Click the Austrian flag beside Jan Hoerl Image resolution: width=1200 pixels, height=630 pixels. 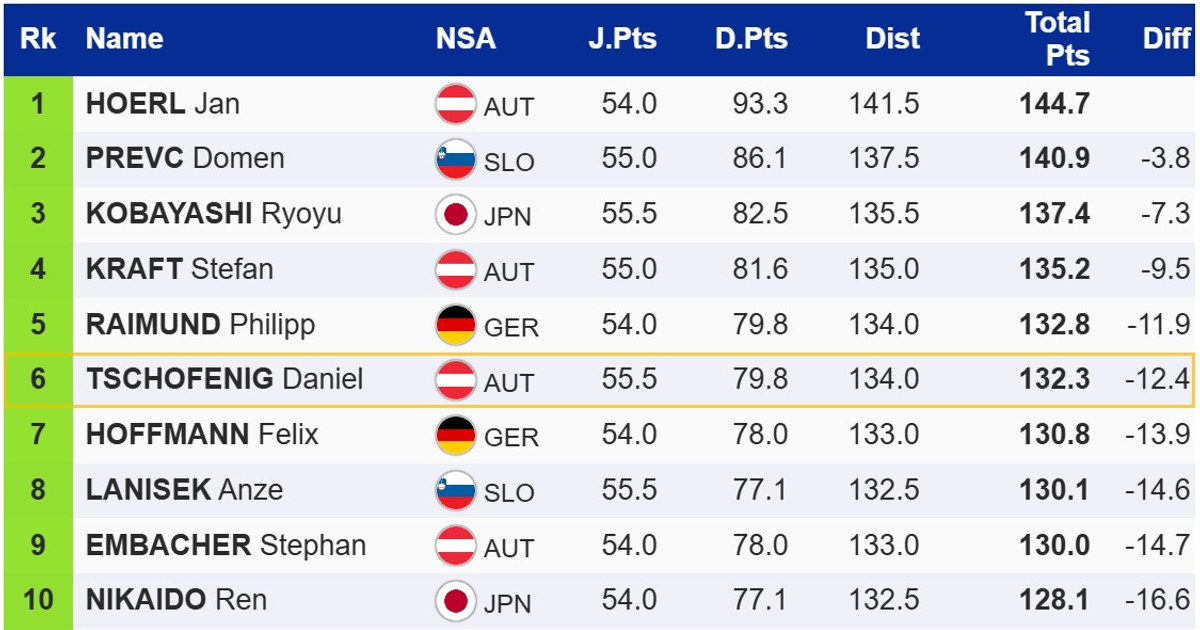tap(455, 104)
